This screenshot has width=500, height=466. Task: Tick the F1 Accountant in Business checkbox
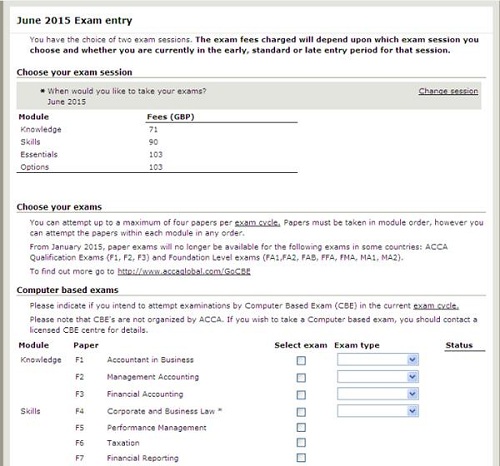click(301, 361)
